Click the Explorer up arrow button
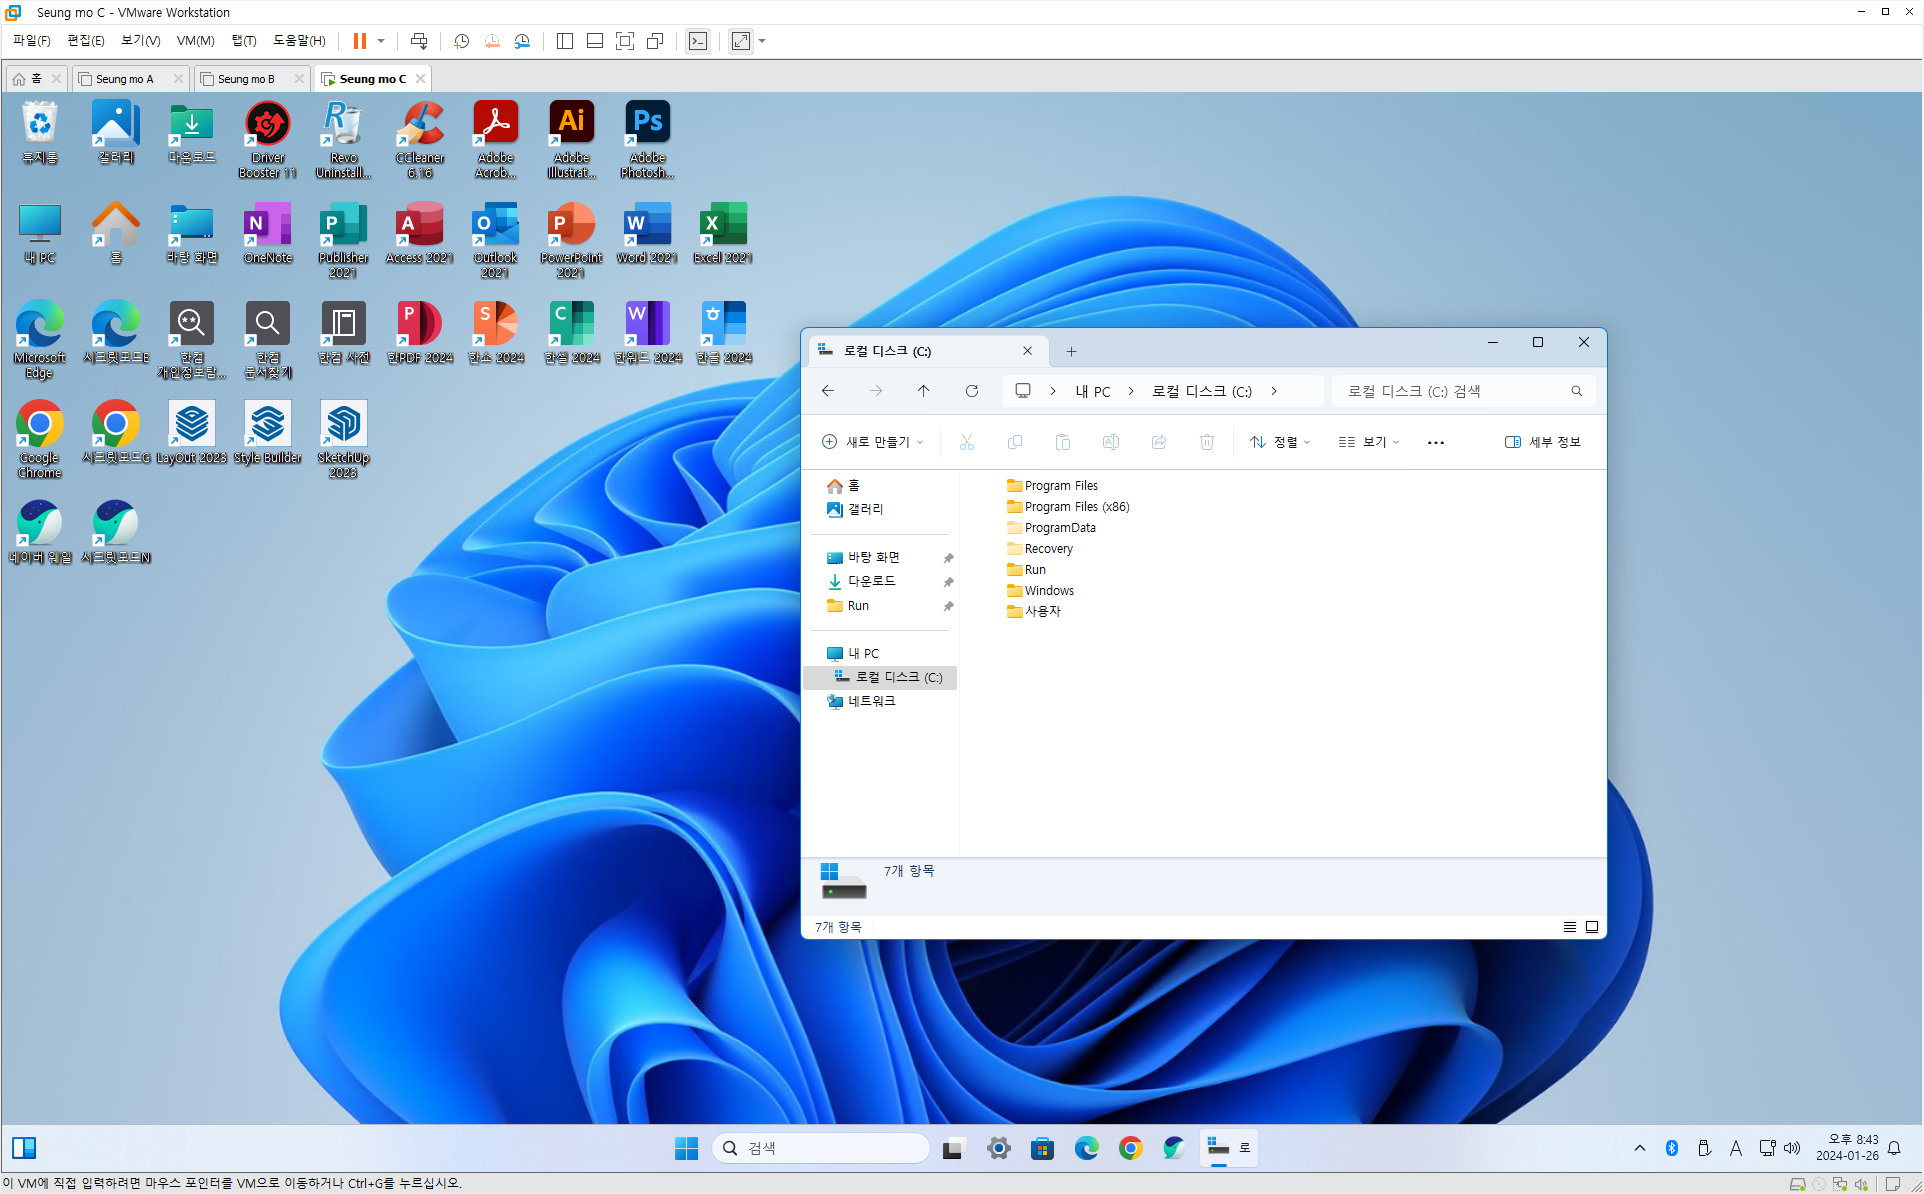This screenshot has height=1194, width=1924. click(923, 391)
